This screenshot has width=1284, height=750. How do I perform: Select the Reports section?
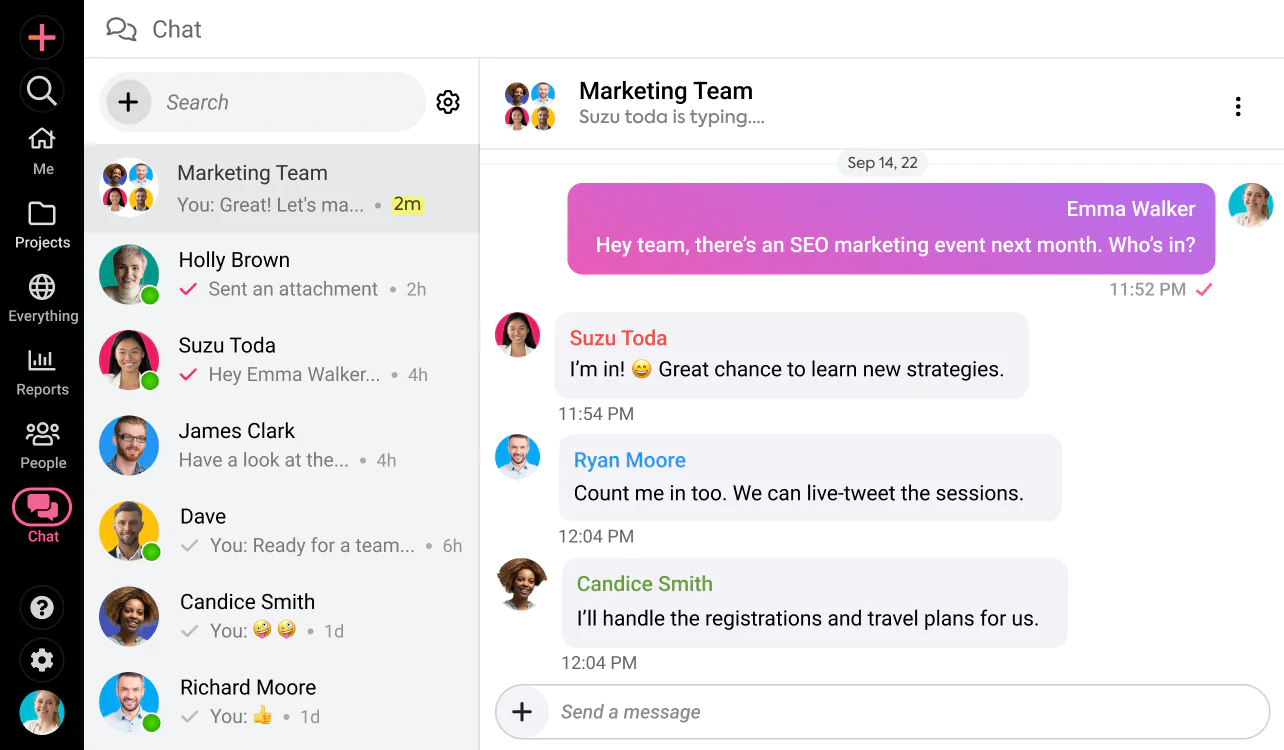[x=42, y=370]
